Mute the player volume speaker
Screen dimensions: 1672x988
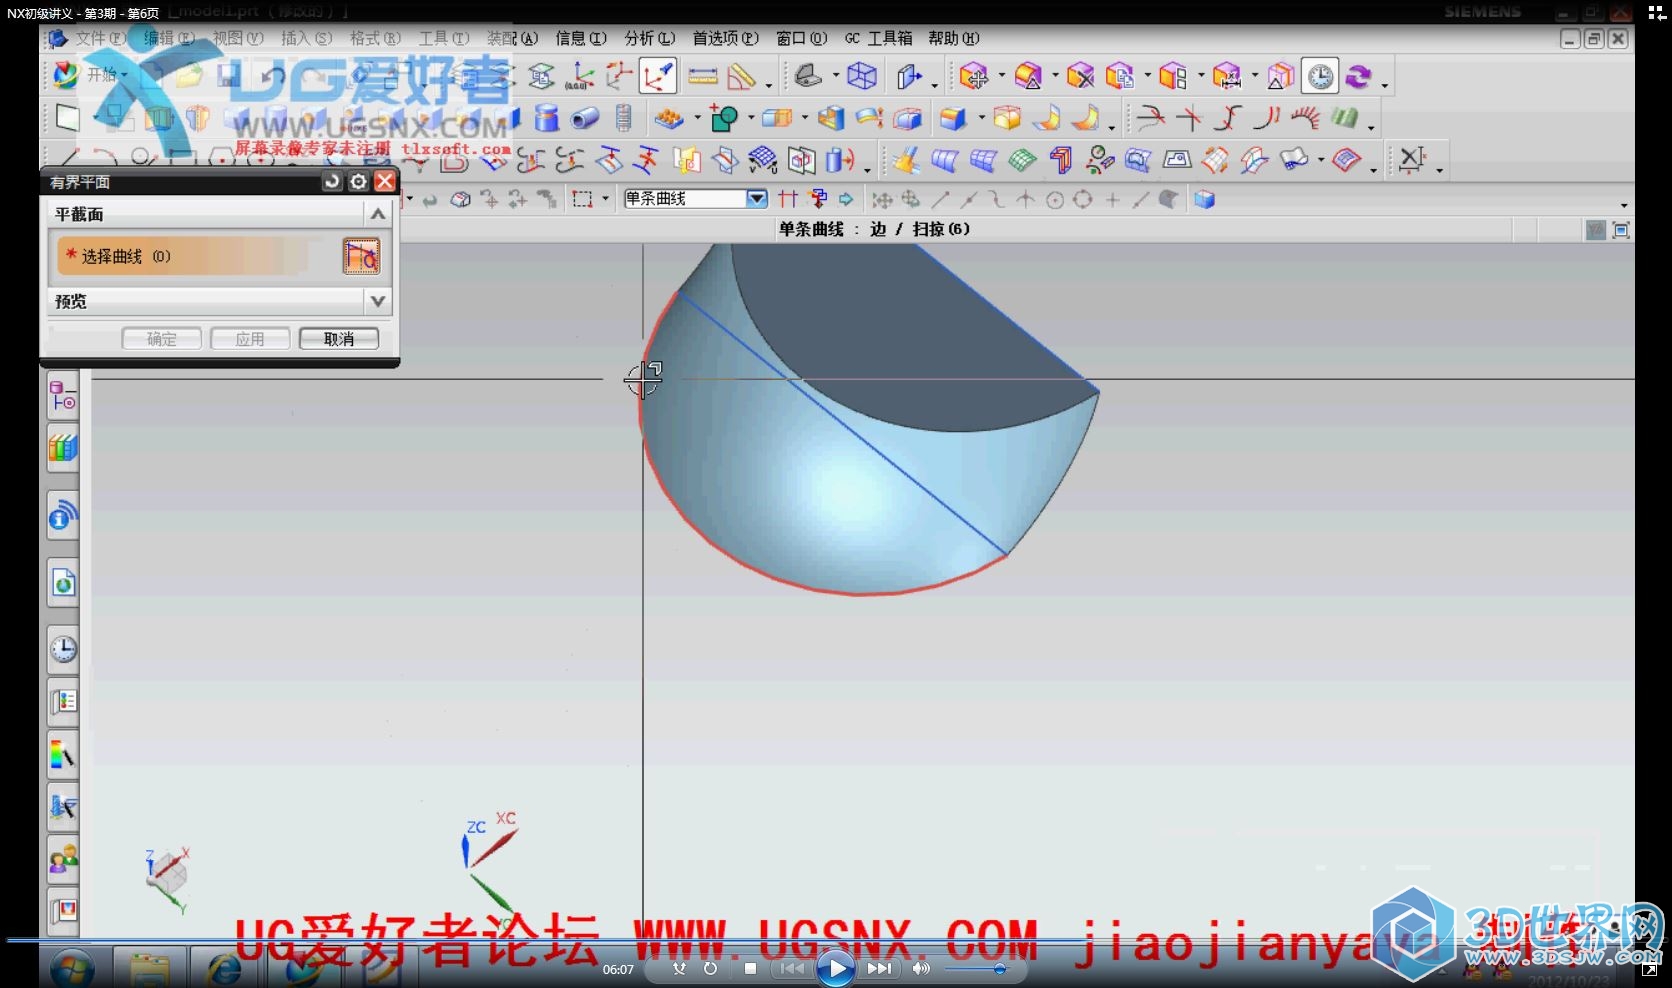(921, 968)
